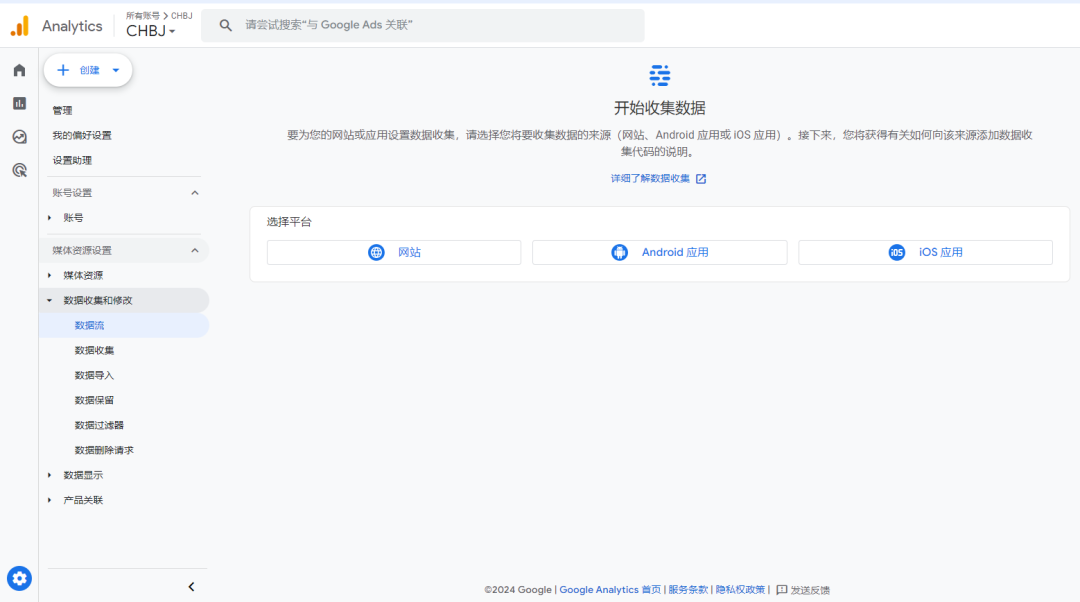This screenshot has width=1080, height=602.
Task: Click the 网站 globe icon
Action: [376, 252]
